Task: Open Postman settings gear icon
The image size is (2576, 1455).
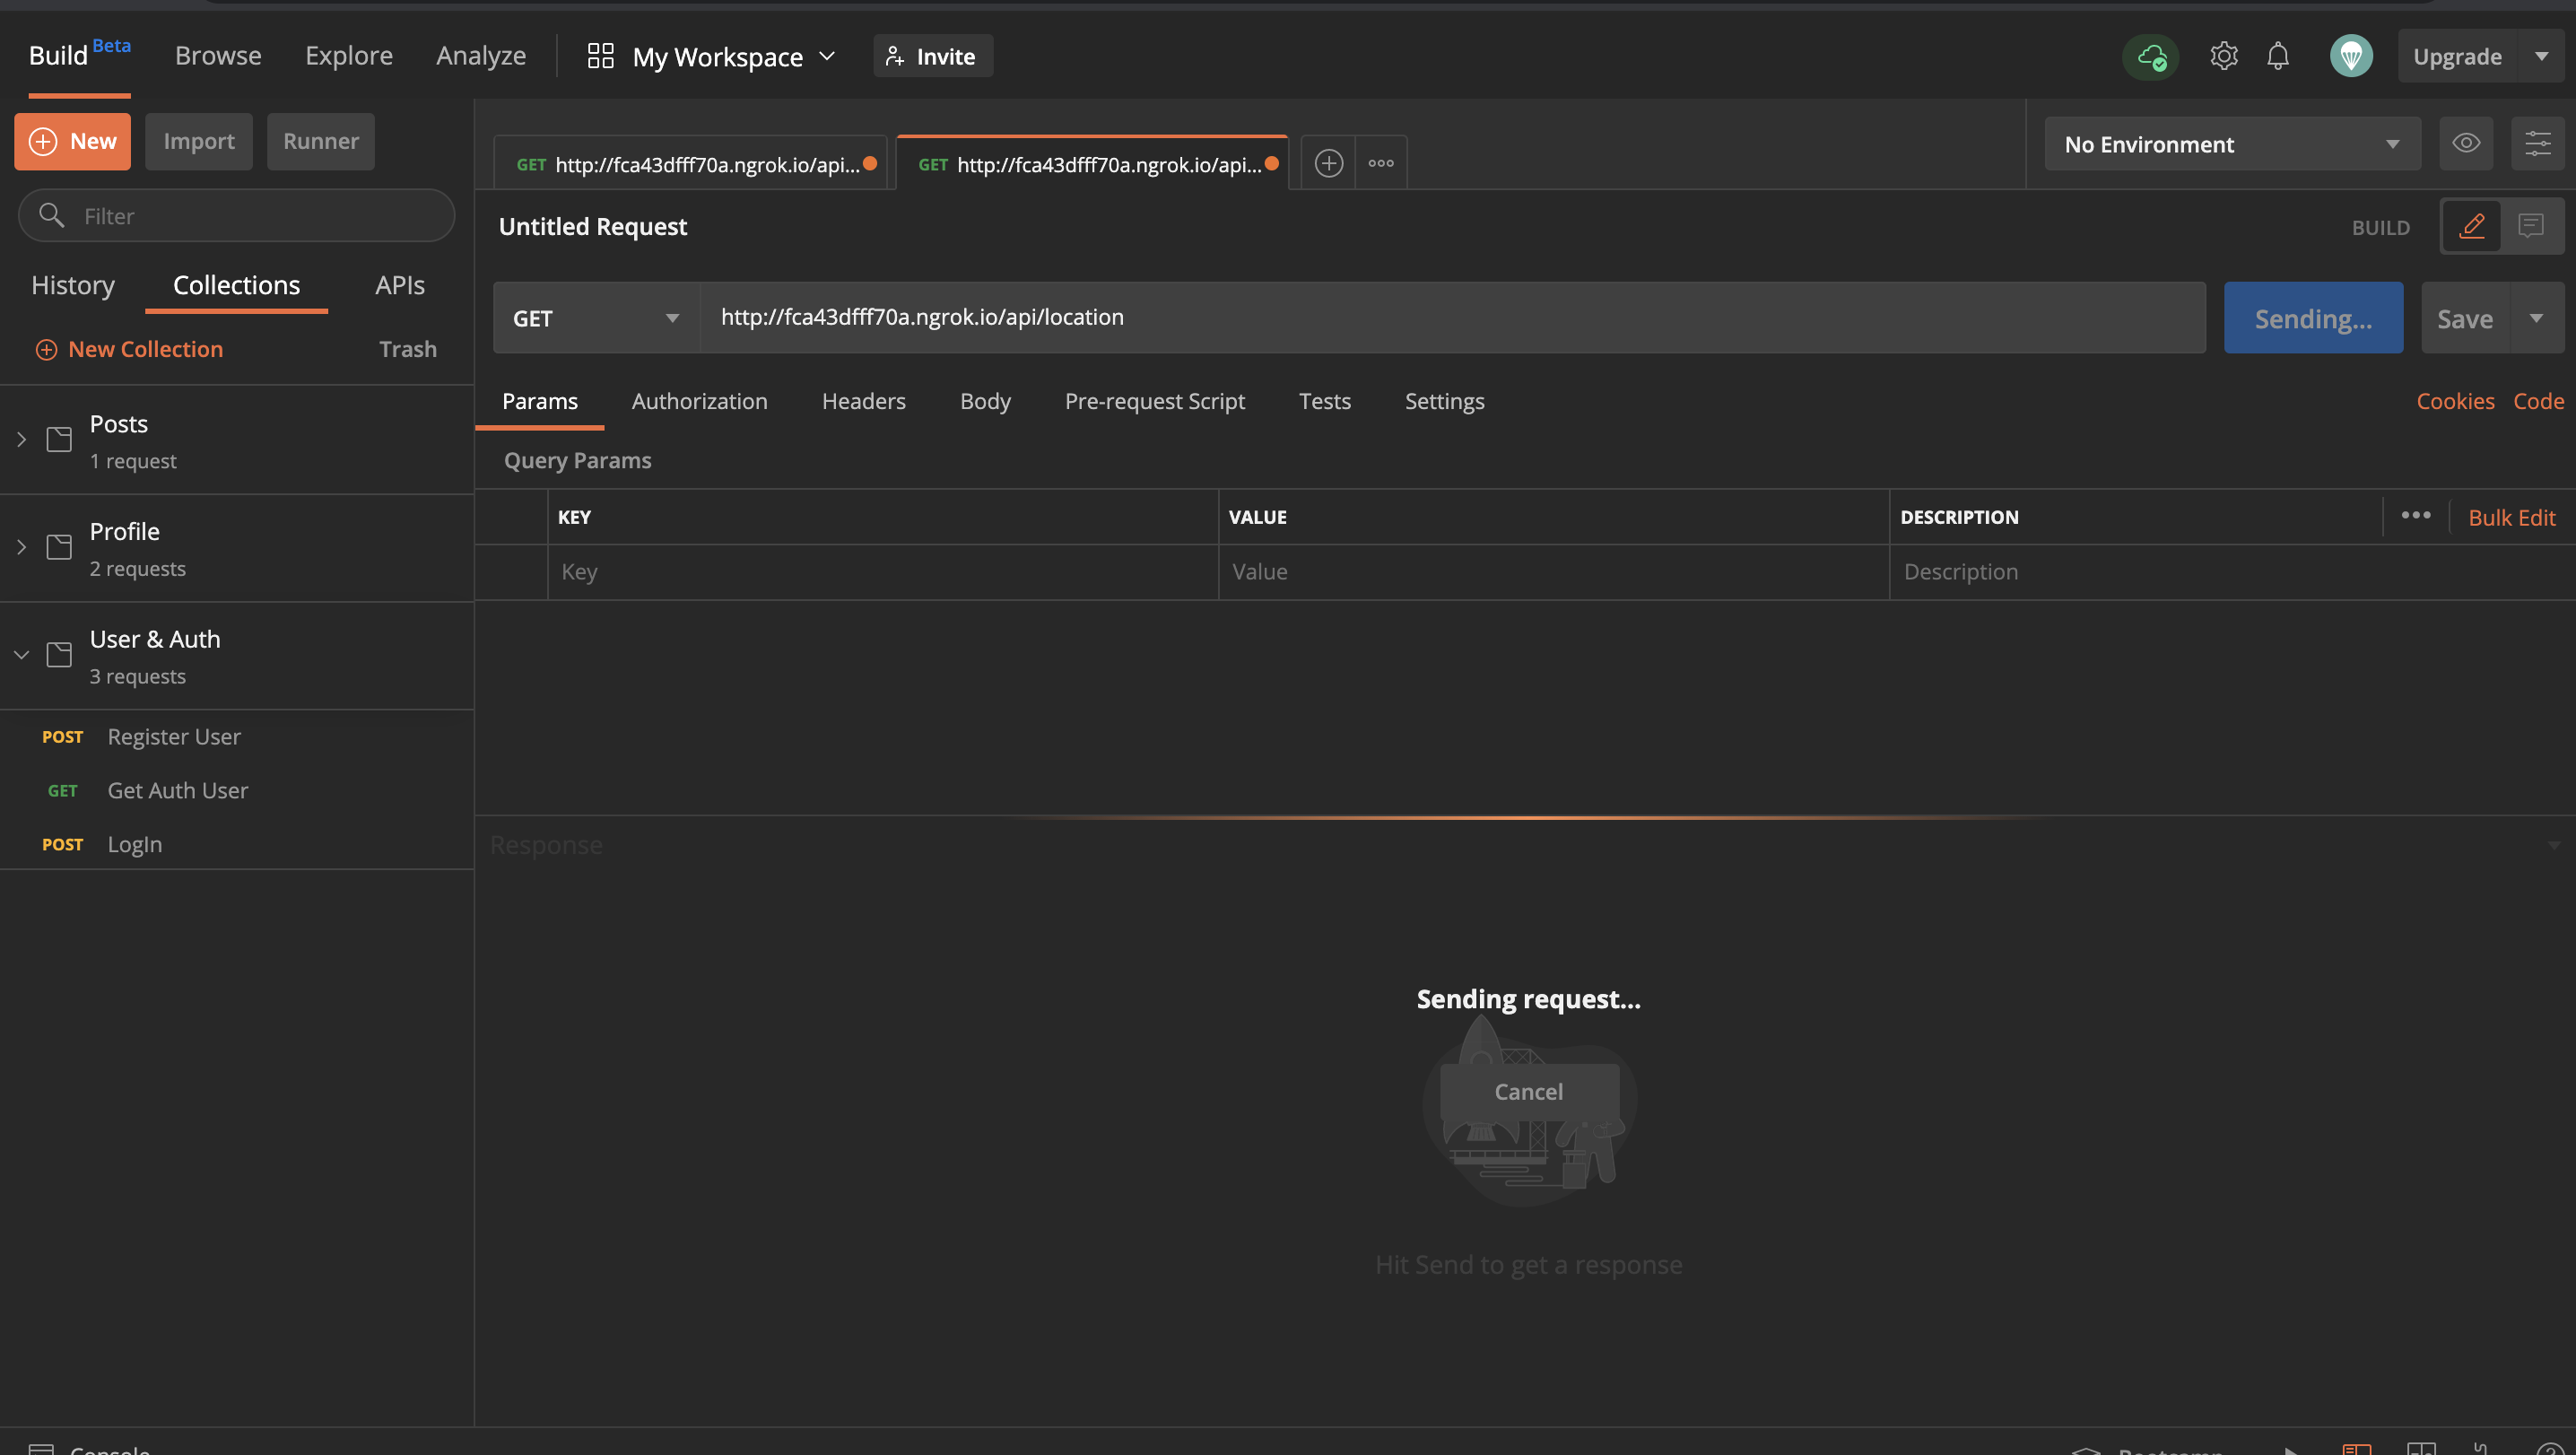Action: [x=2224, y=56]
